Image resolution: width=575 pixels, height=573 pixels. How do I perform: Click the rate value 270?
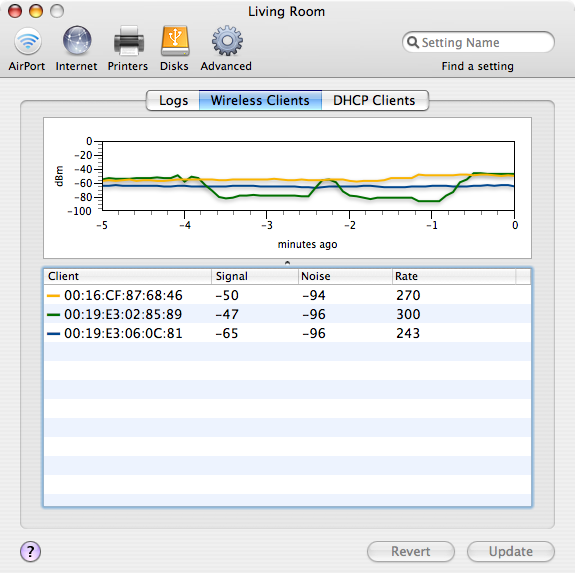[408, 295]
